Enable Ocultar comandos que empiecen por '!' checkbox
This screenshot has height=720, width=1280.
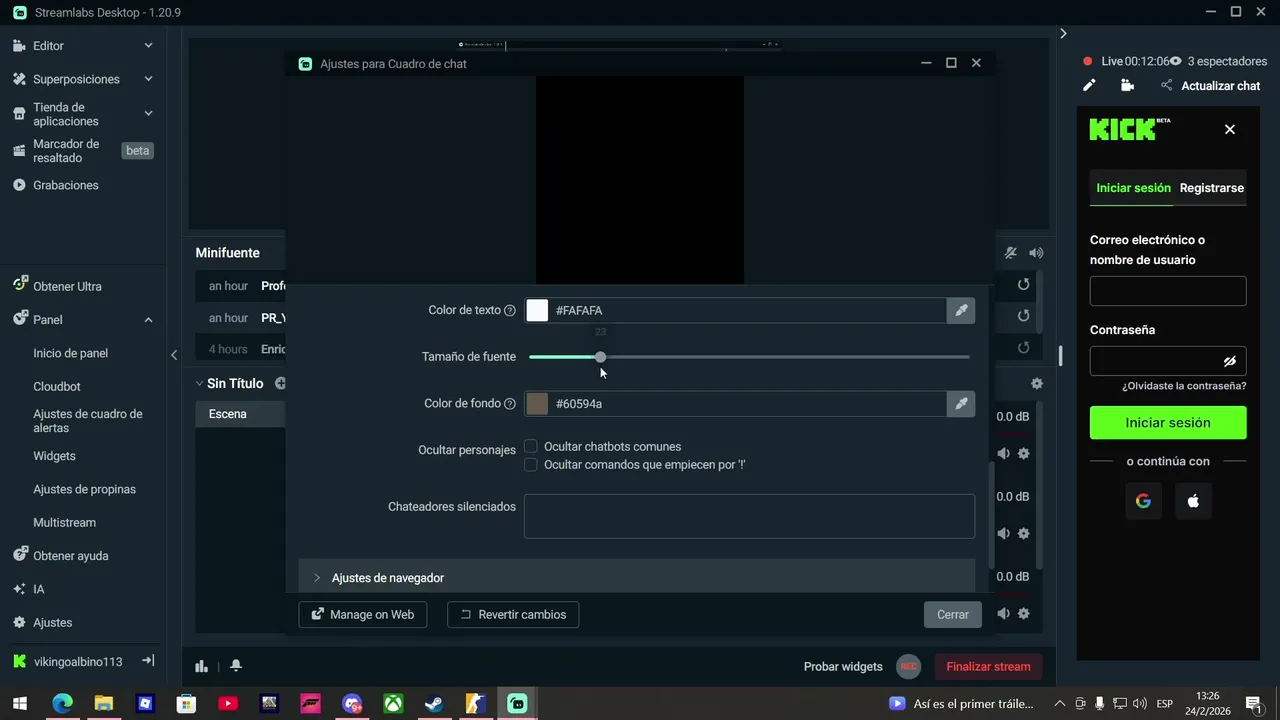(531, 465)
